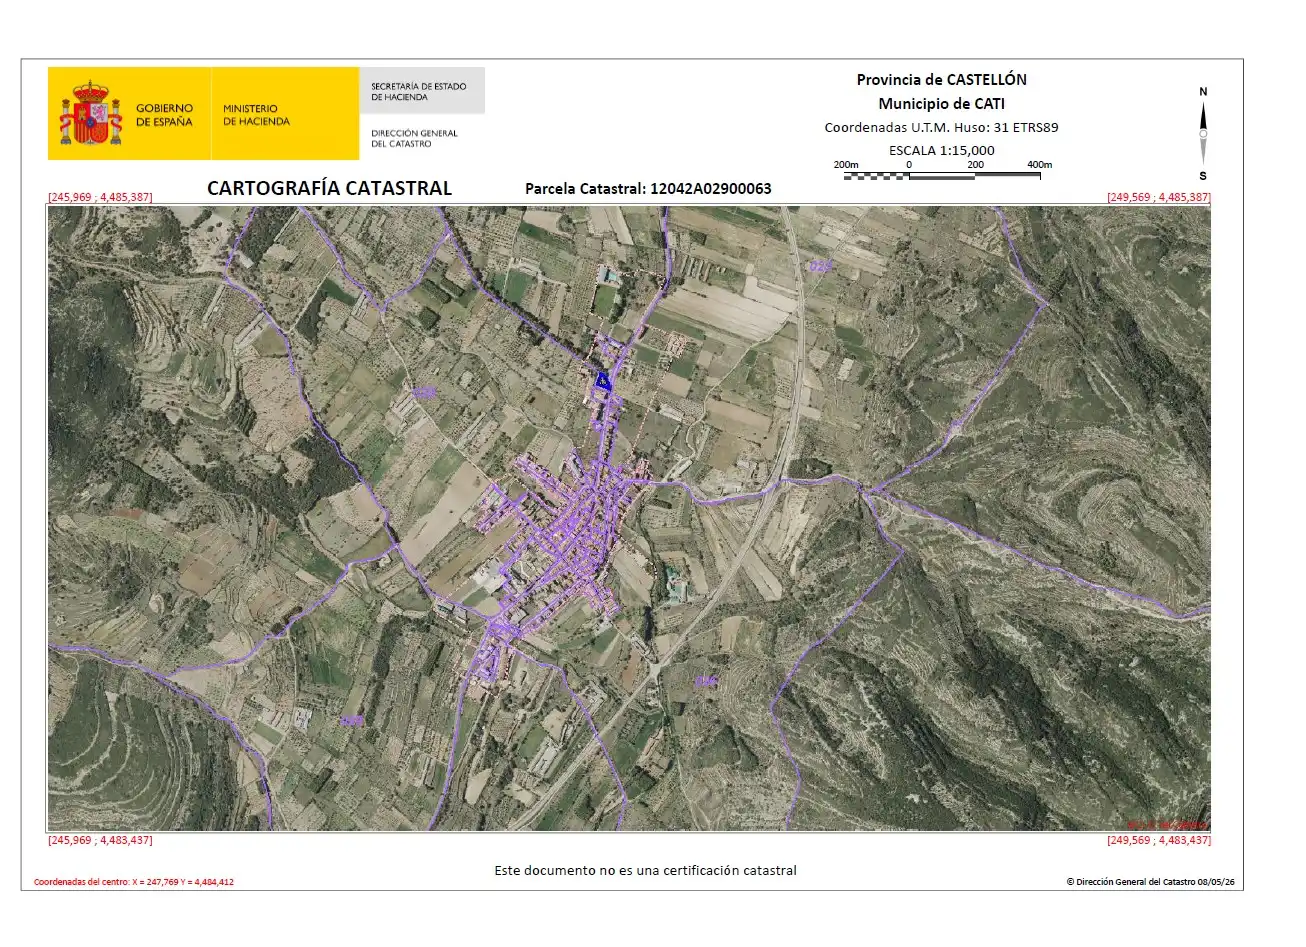The image size is (1306, 947).
Task: Select bottom-right coordinate '[249,569 ; 4,483,437]'
Action: coord(1158,840)
